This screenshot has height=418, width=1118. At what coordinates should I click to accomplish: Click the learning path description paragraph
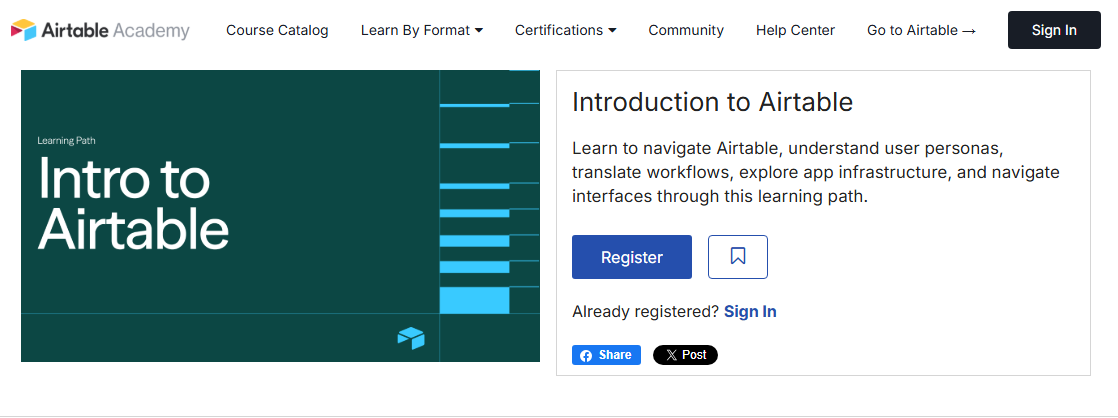coord(816,173)
